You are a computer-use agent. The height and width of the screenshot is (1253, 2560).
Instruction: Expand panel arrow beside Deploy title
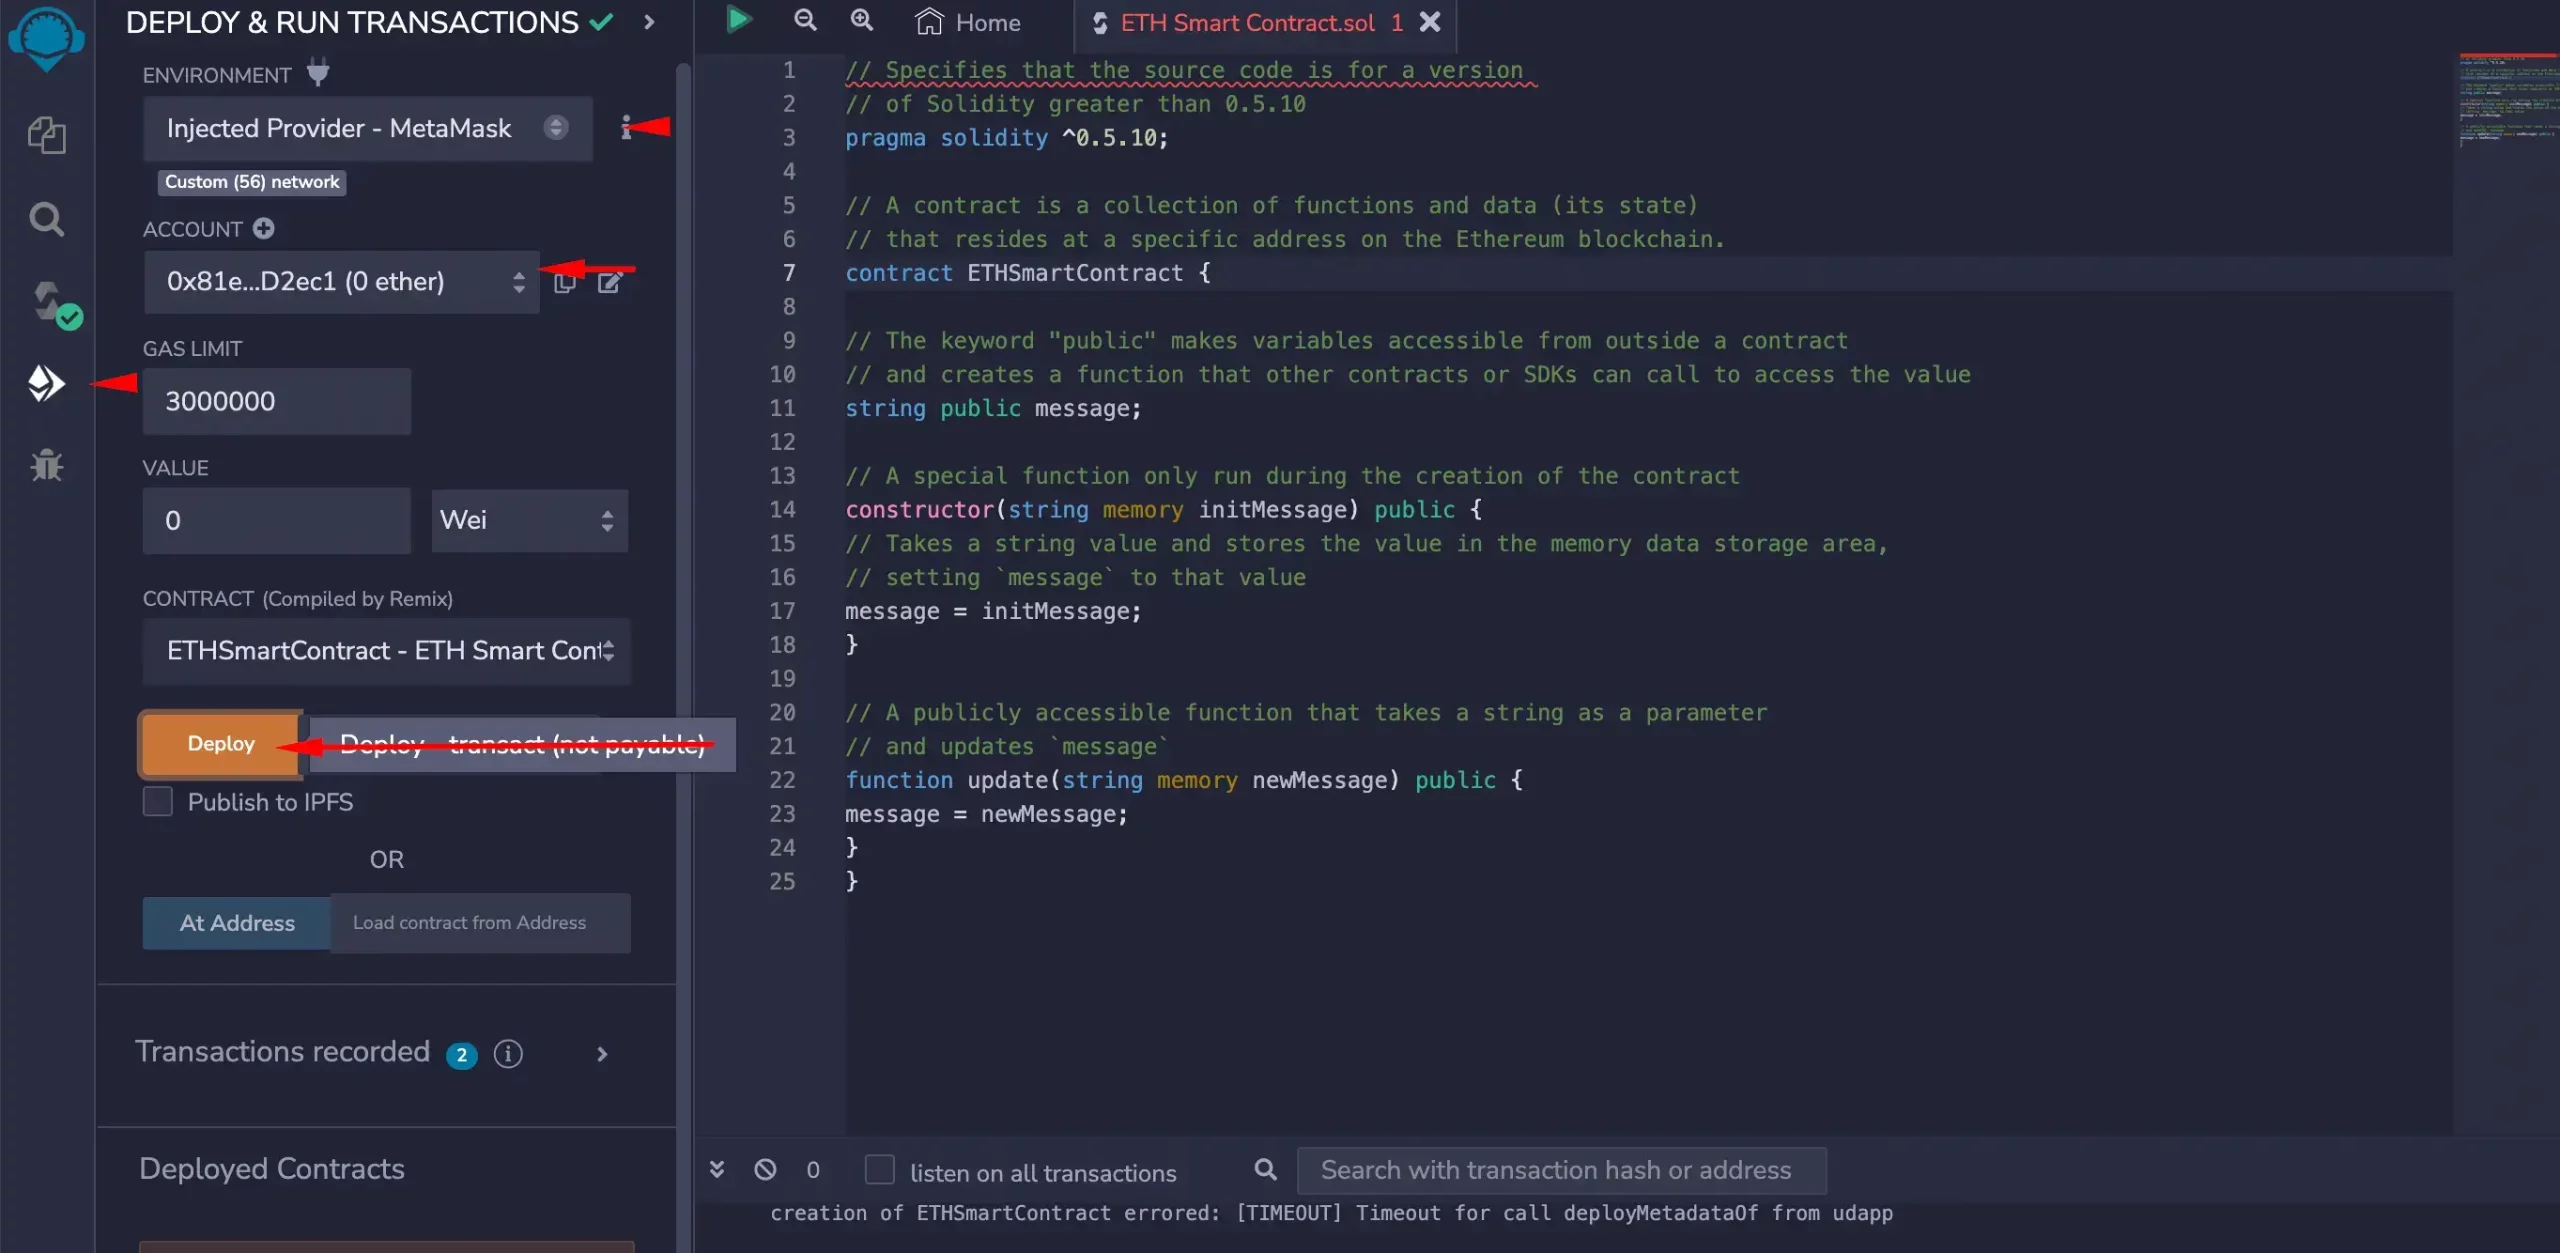pos(649,22)
